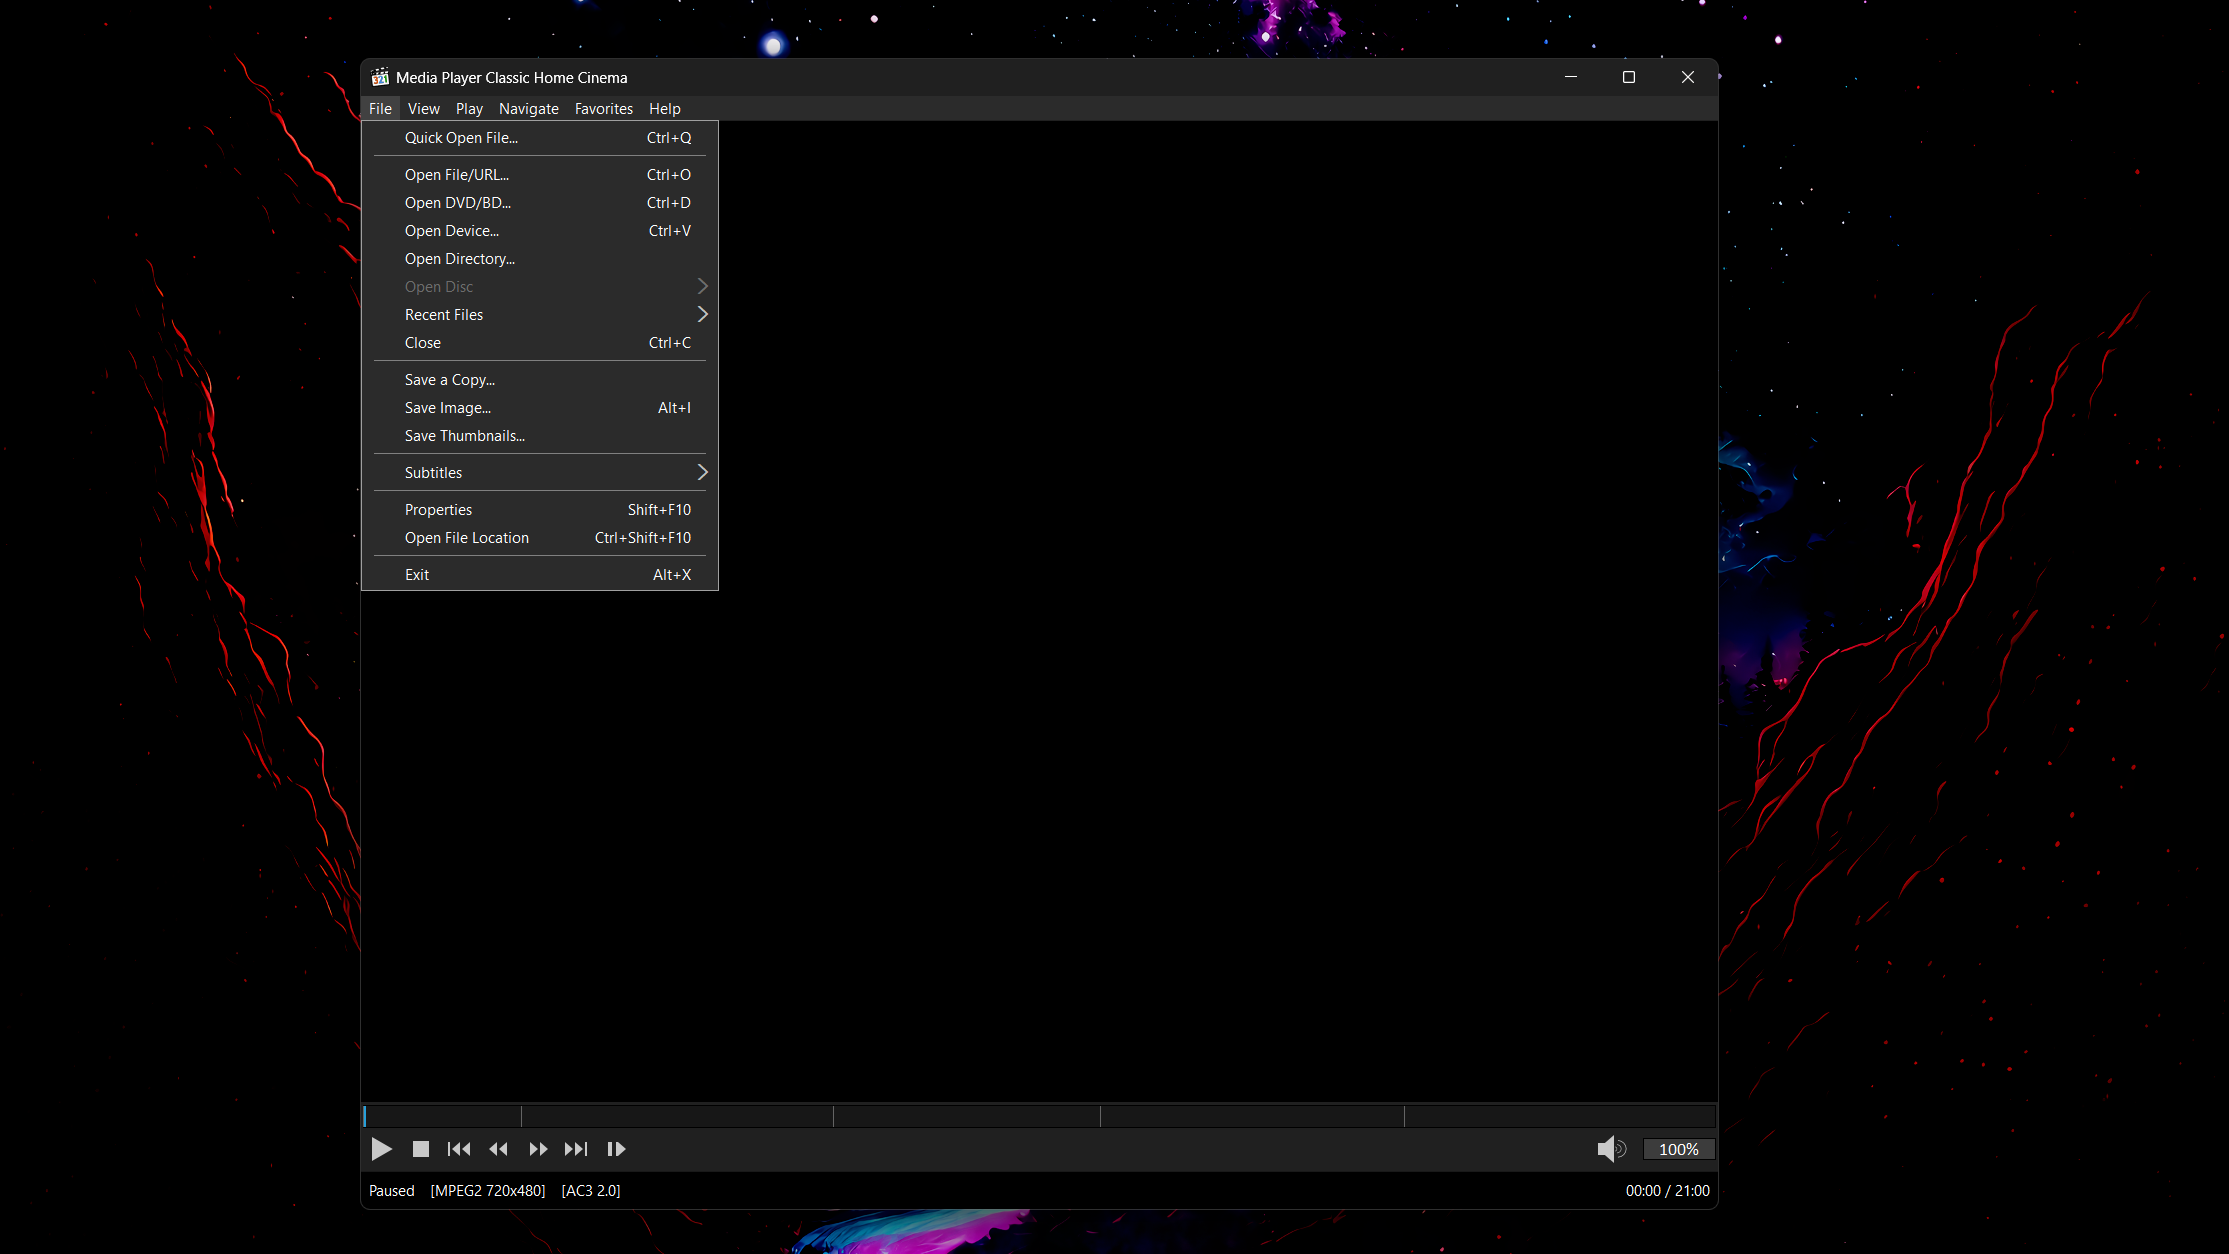Choose Save Thumbnails...
This screenshot has width=2229, height=1254.
pos(540,435)
